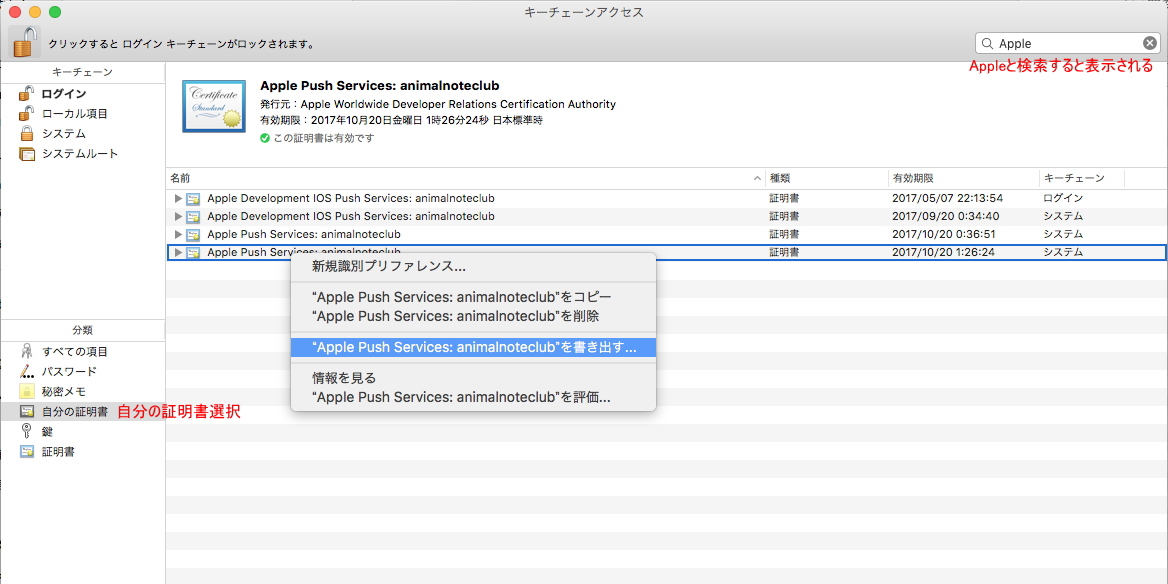Choose the すべての項目 category keys icon
Screen dimensions: 1168x584
[x=27, y=352]
